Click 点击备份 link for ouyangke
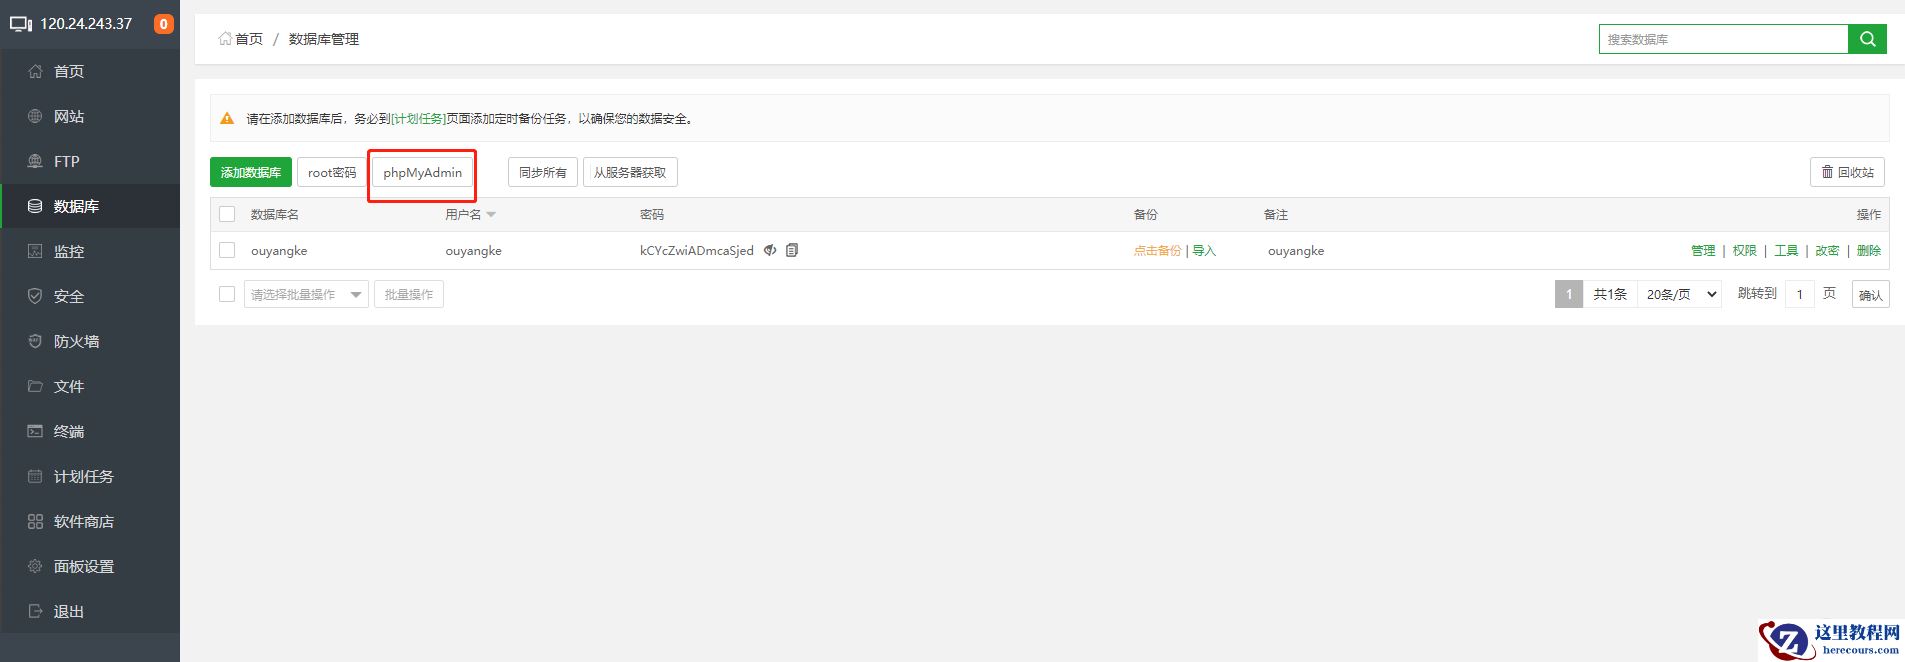This screenshot has width=1905, height=662. pyautogui.click(x=1157, y=250)
